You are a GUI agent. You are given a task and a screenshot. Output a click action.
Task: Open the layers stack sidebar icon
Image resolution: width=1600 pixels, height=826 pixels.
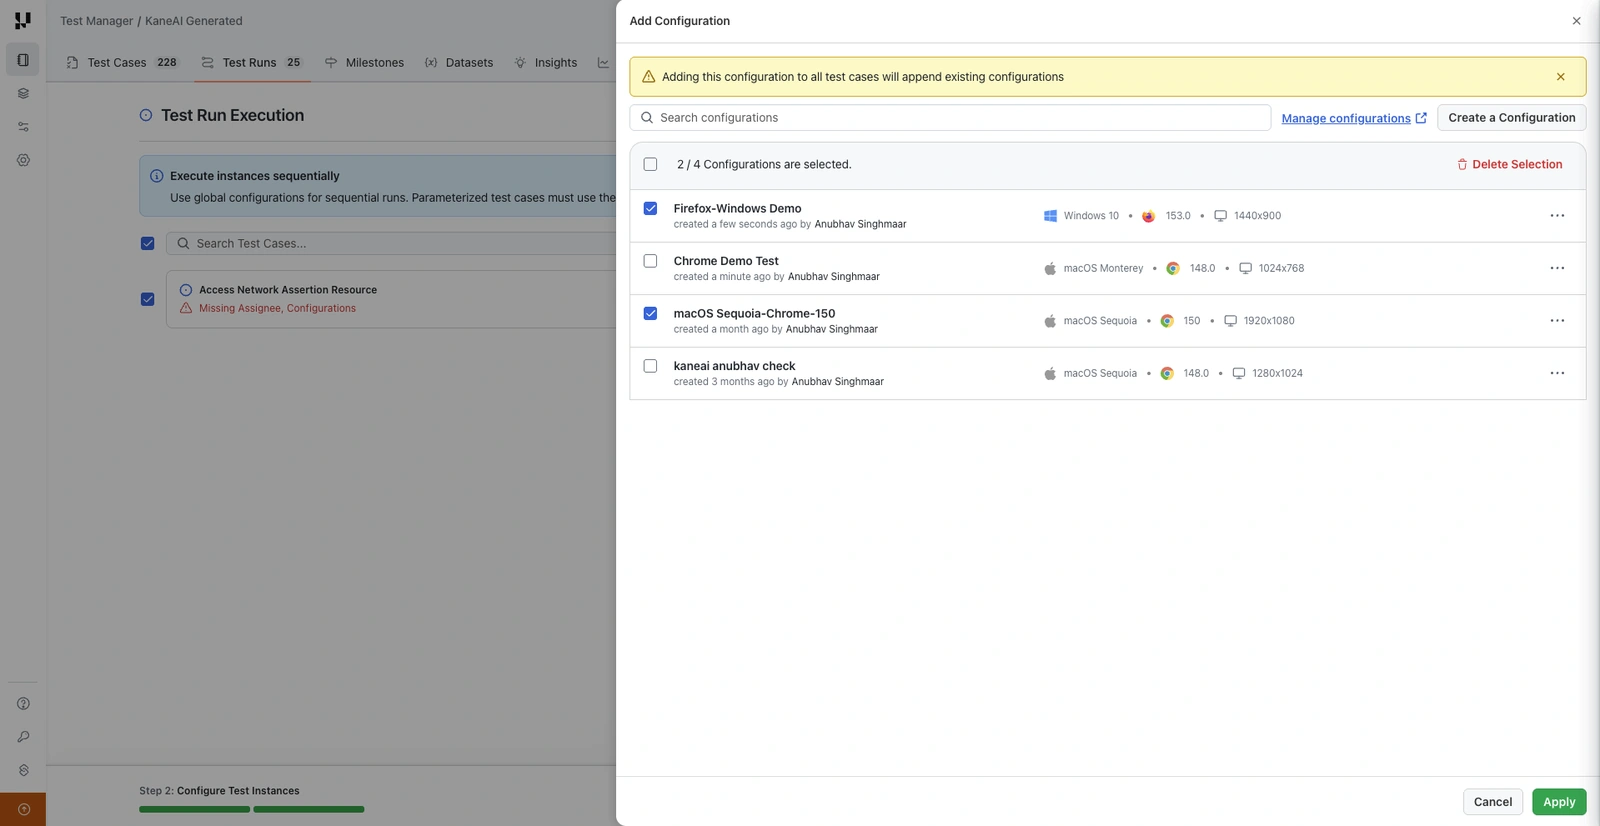click(x=23, y=93)
